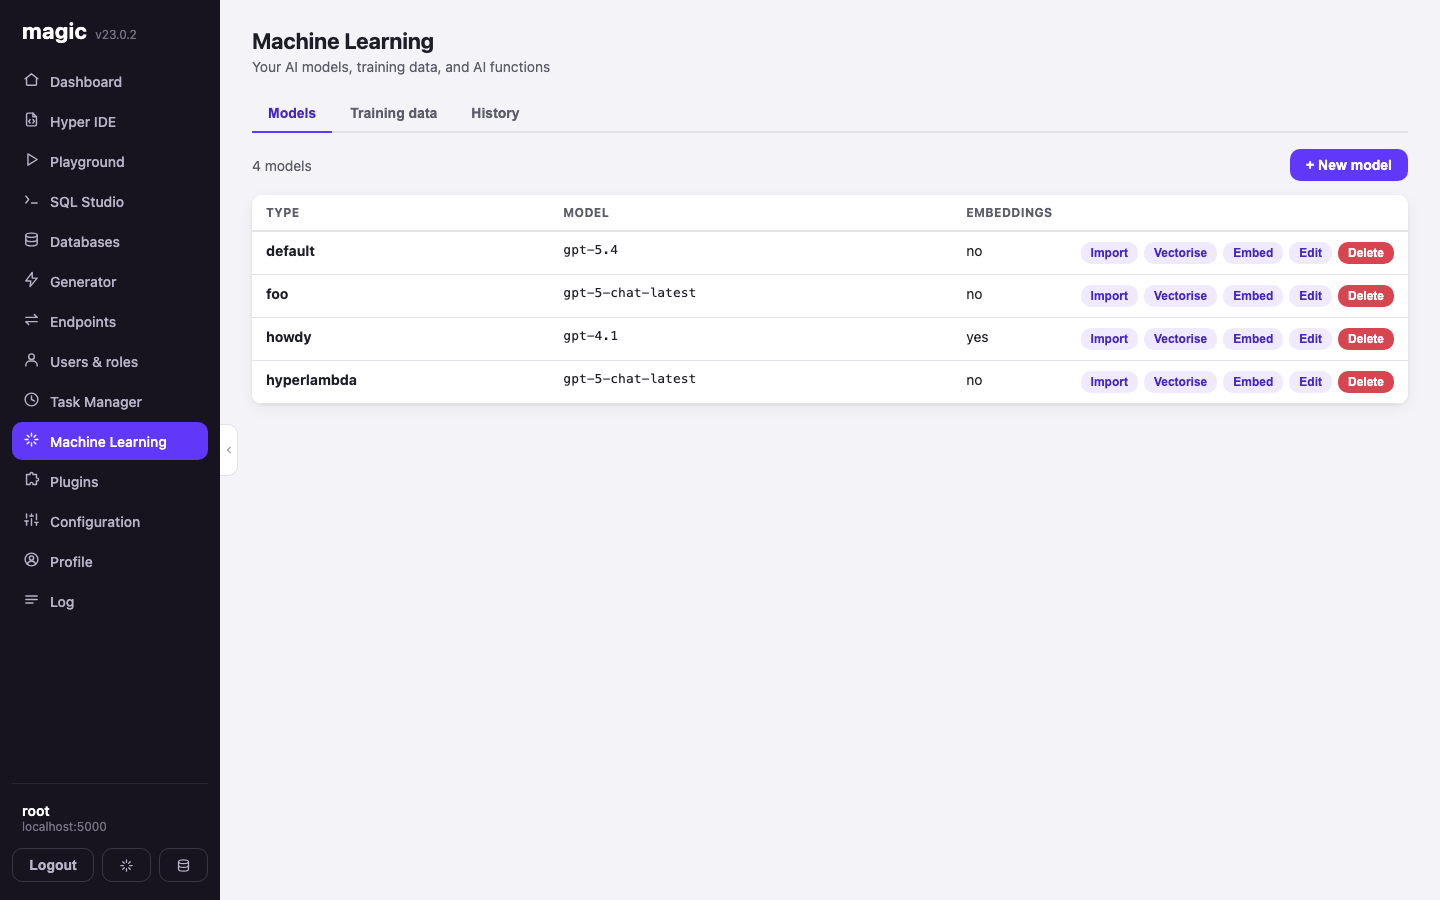Screen dimensions: 1440x900
Task: Edit the hyperlambda model
Action: 1310,382
